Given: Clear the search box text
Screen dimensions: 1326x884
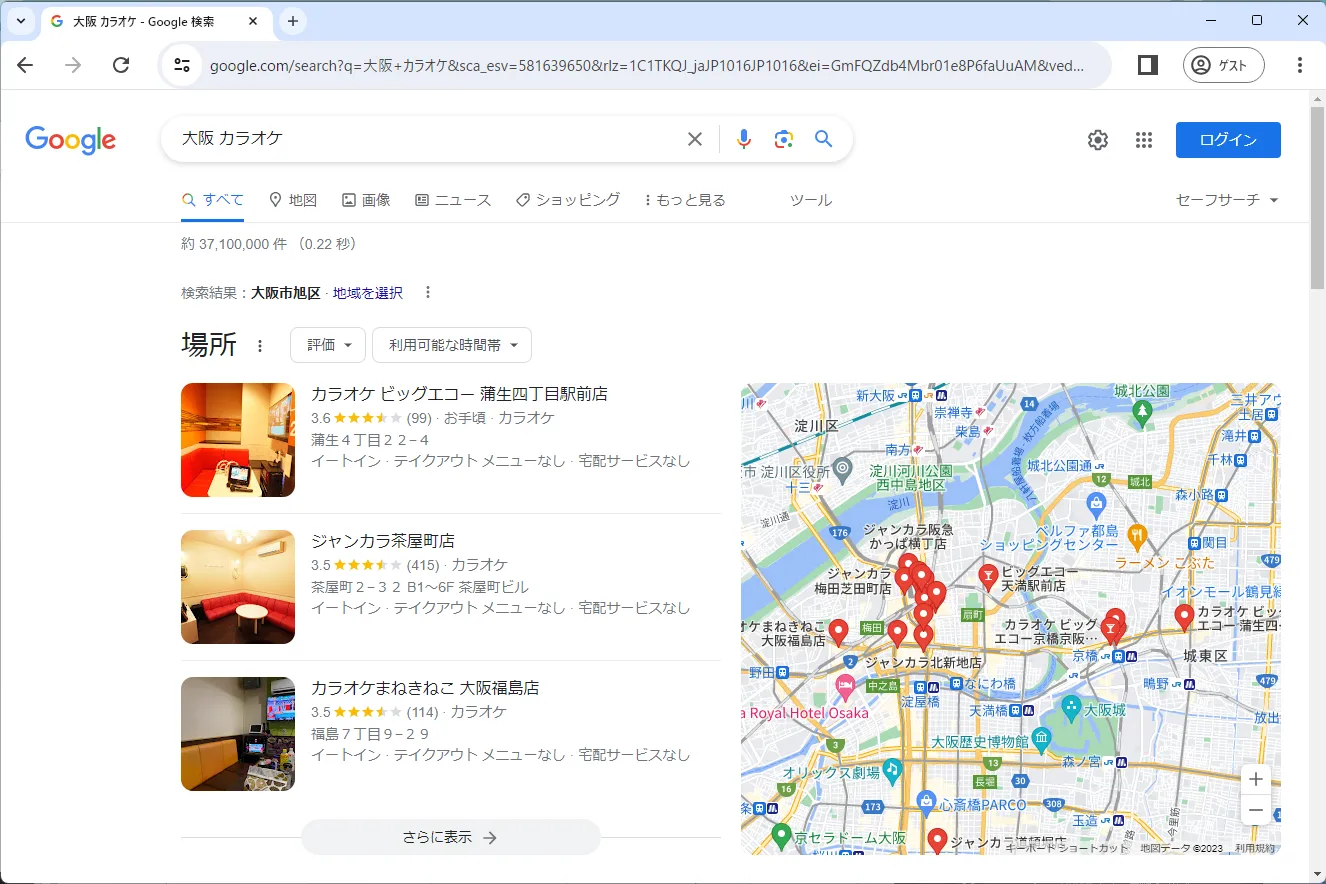Looking at the screenshot, I should coord(694,139).
